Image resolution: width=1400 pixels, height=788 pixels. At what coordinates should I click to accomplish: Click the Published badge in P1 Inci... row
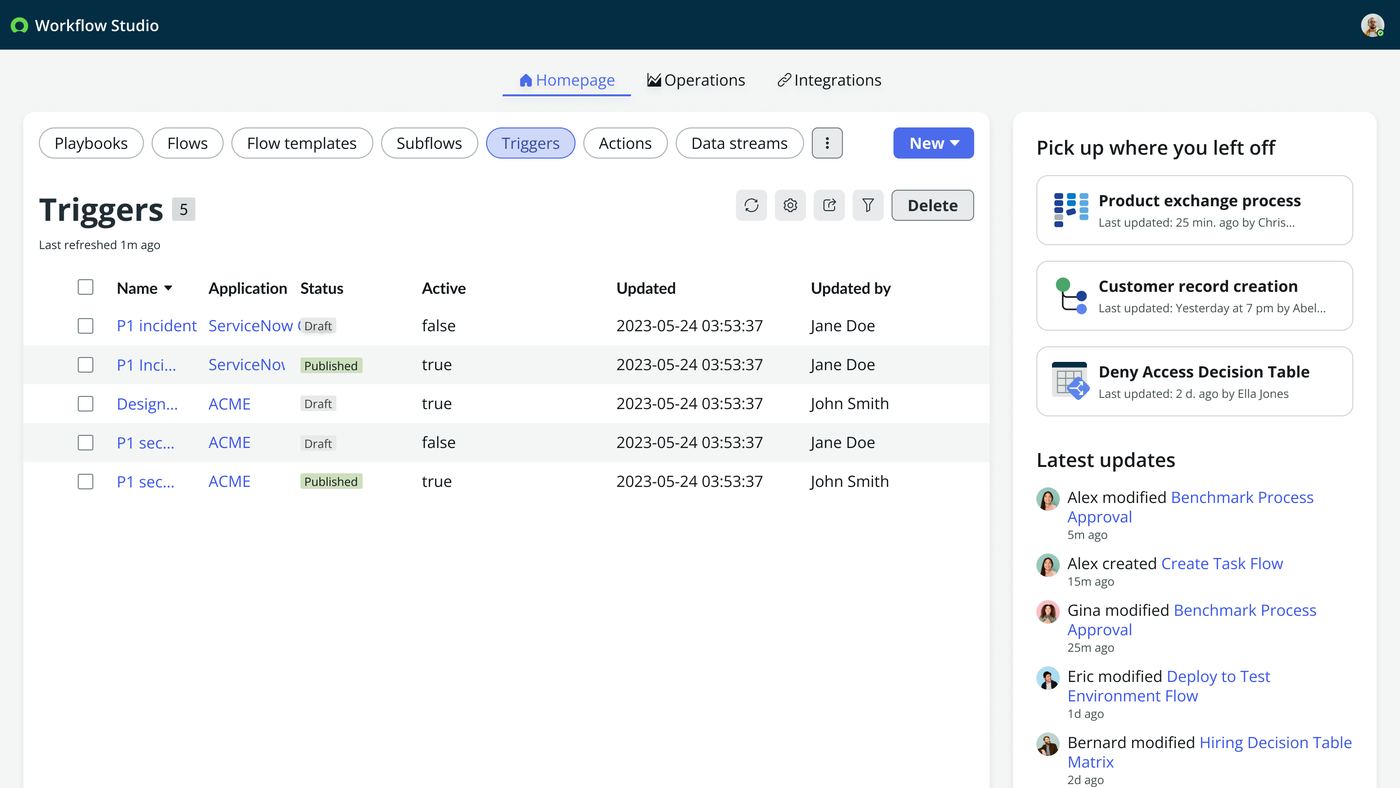[x=331, y=366]
